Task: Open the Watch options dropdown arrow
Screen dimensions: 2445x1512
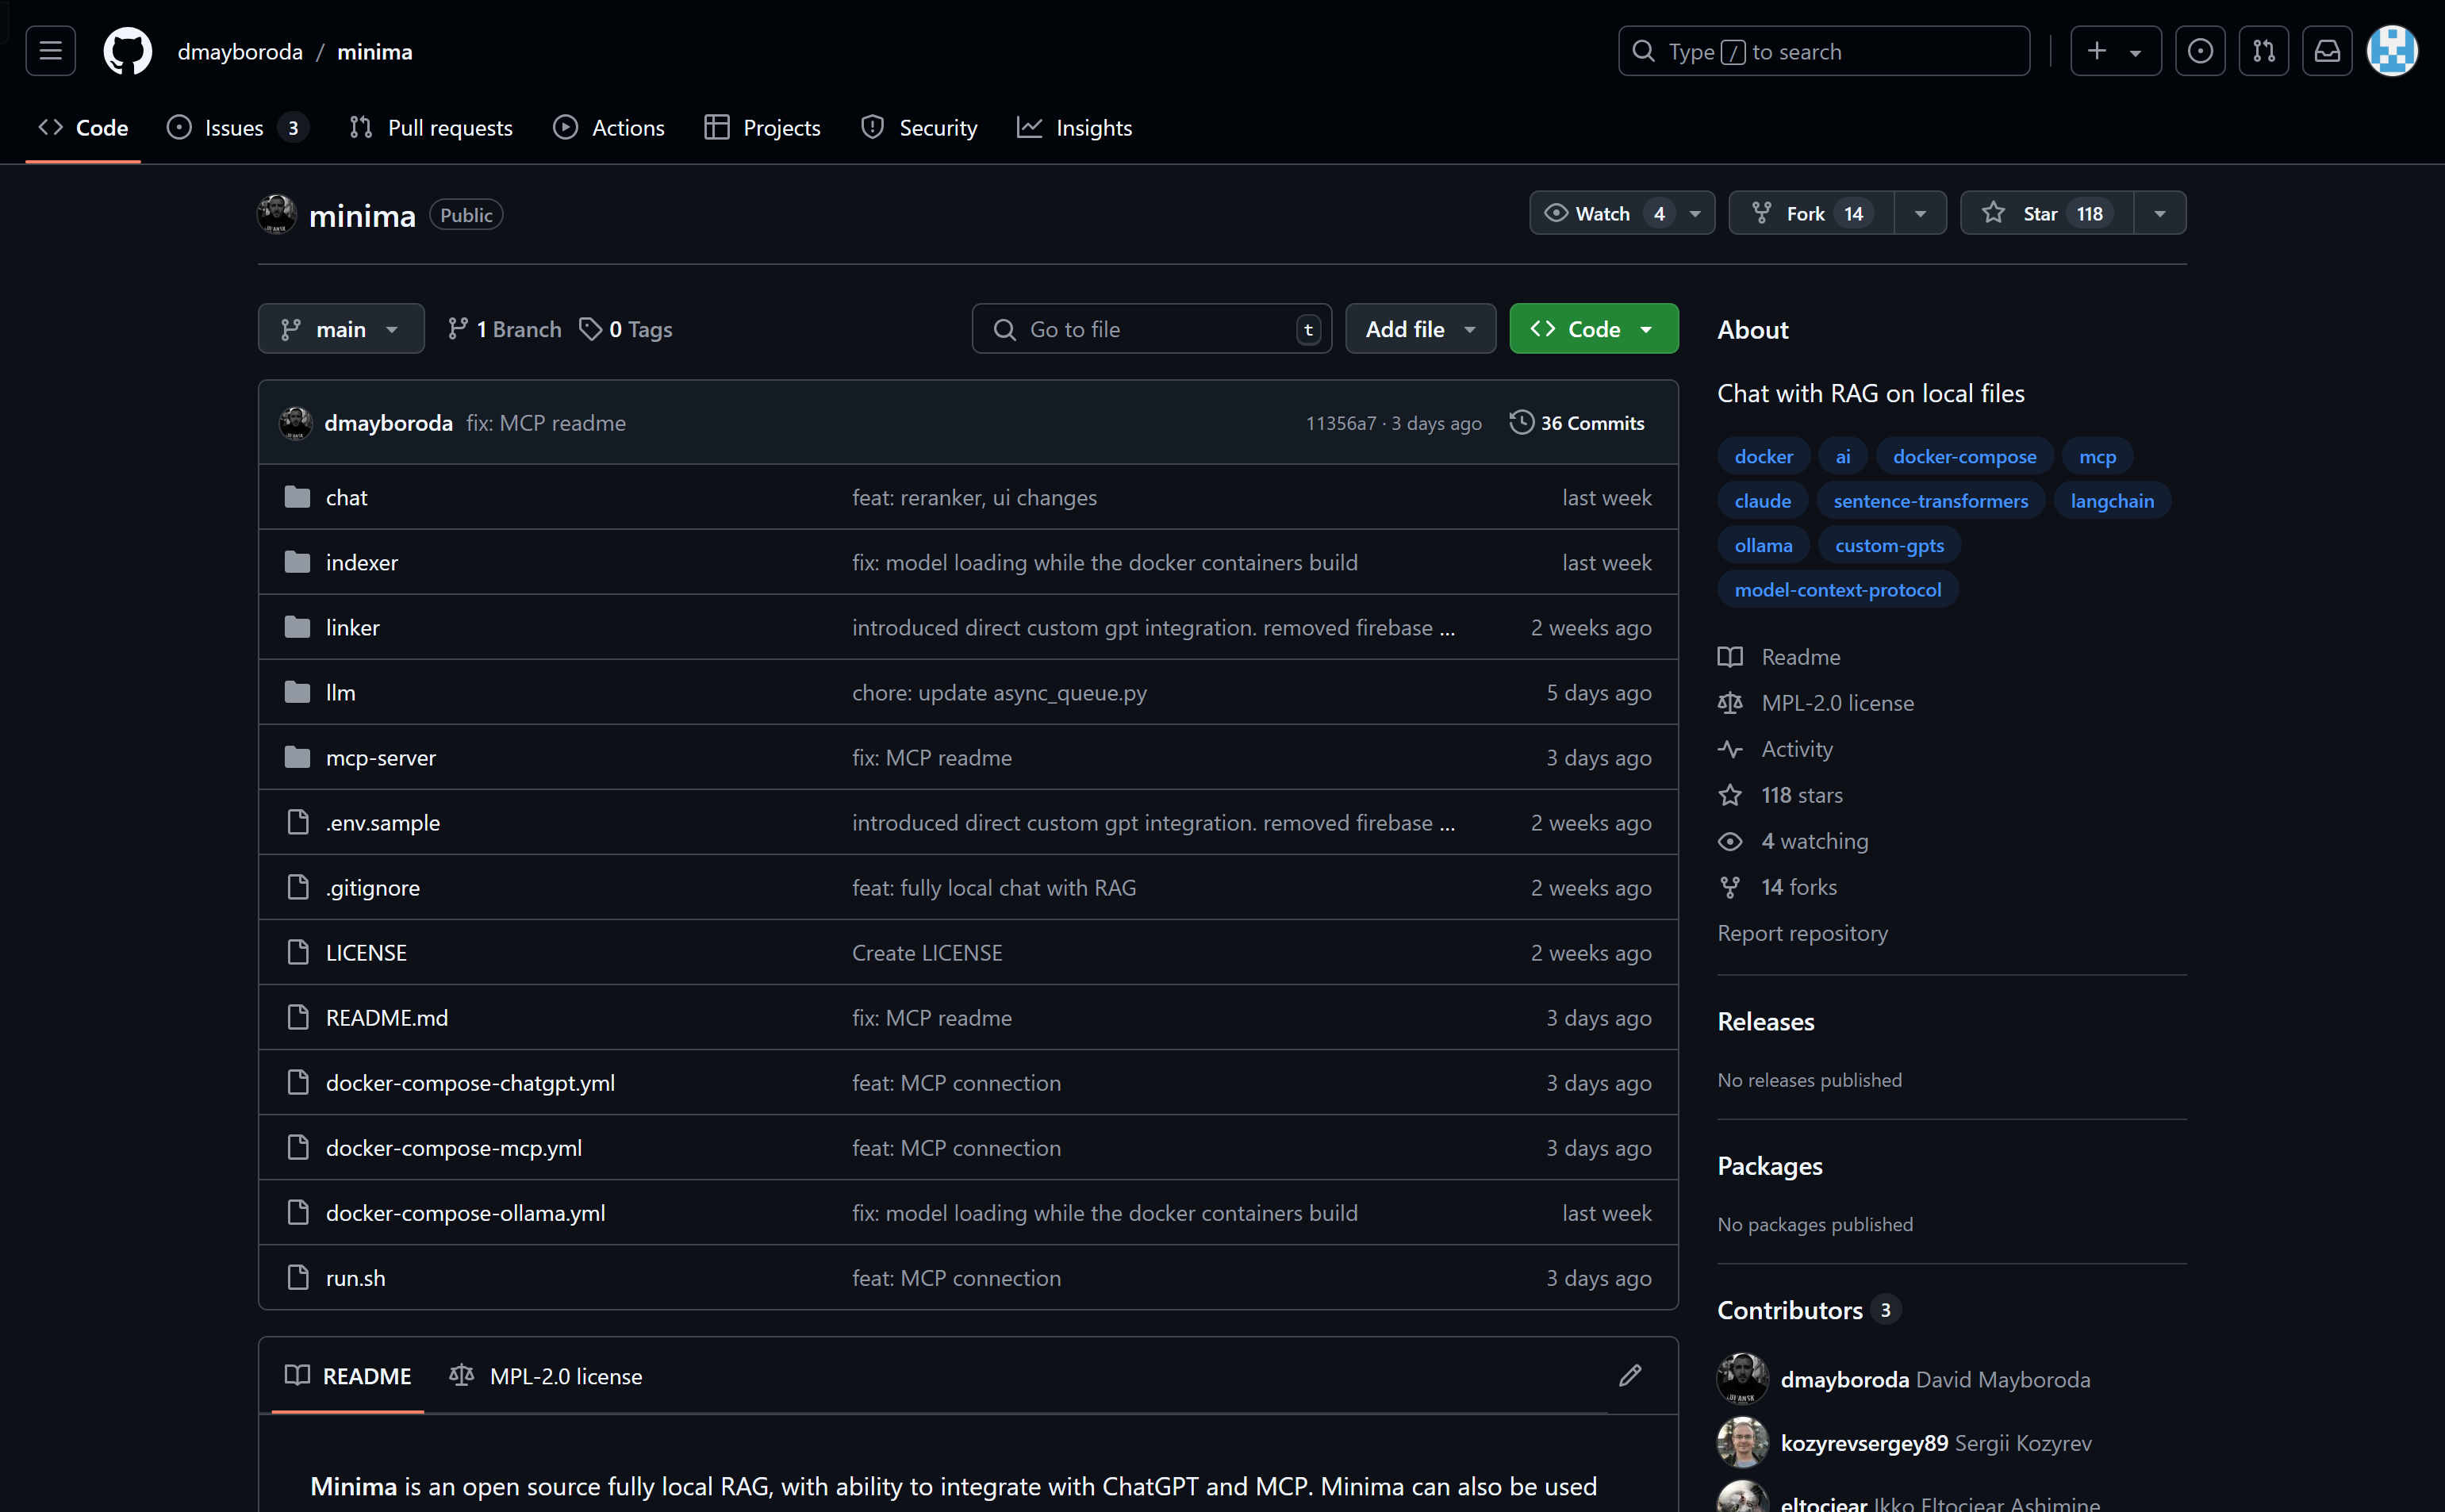Action: coord(1695,214)
